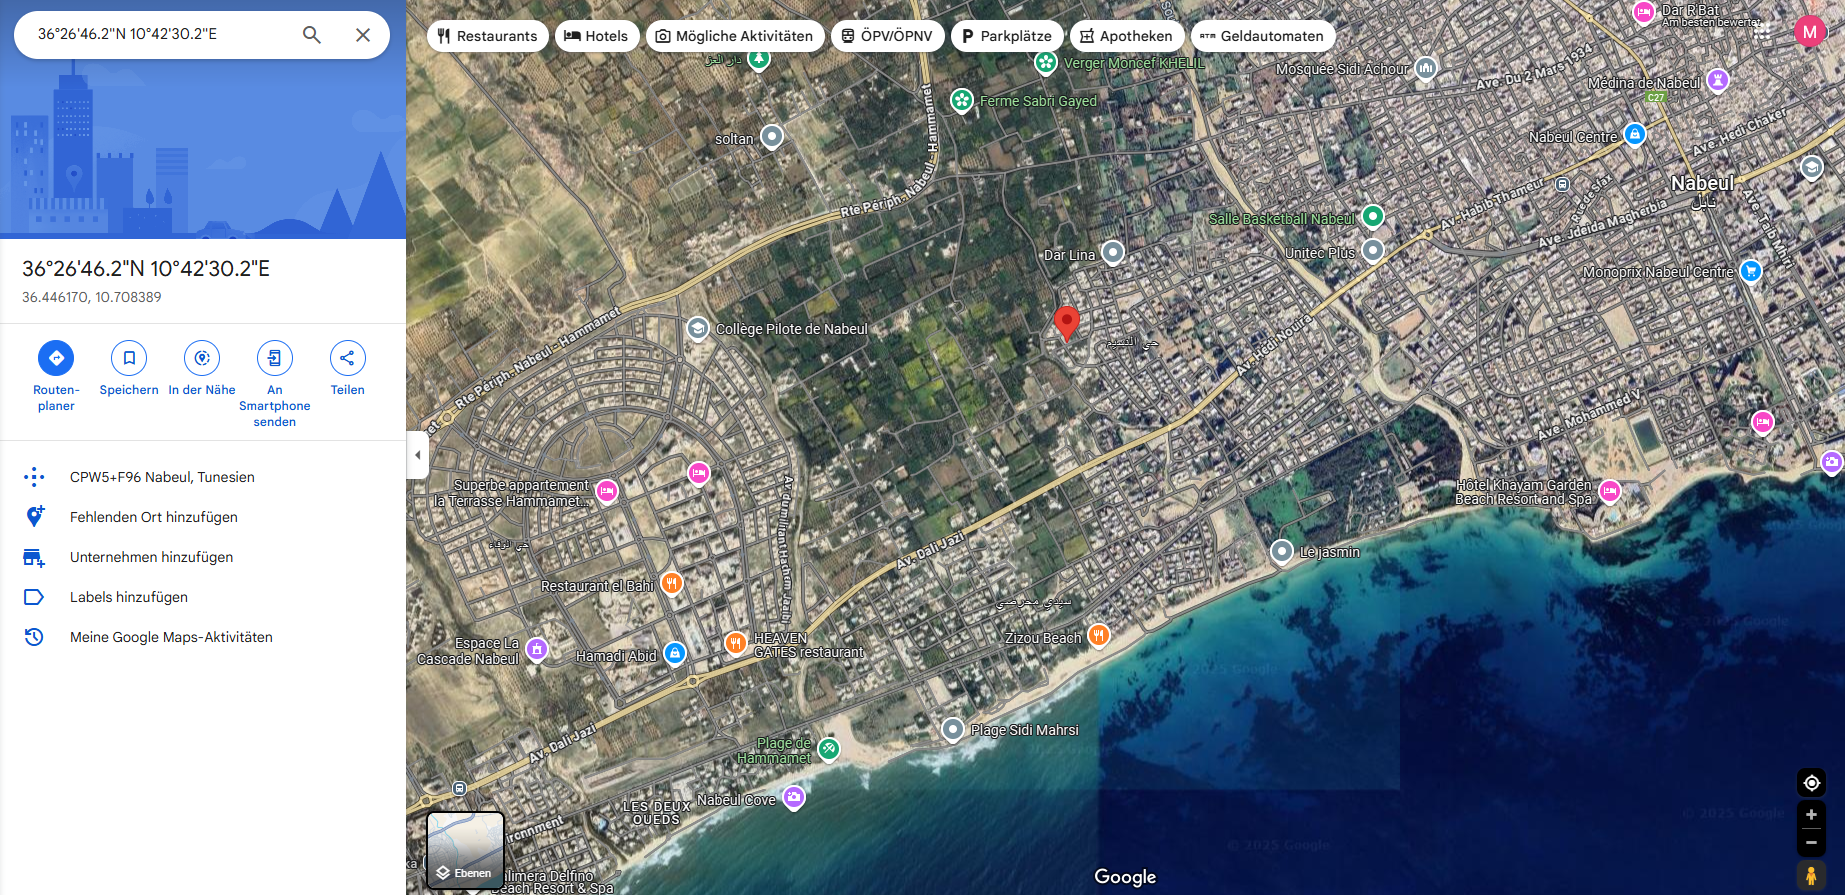The height and width of the screenshot is (895, 1845).
Task: Click the Monoprix Nabeul Centre marker
Action: click(x=1750, y=270)
